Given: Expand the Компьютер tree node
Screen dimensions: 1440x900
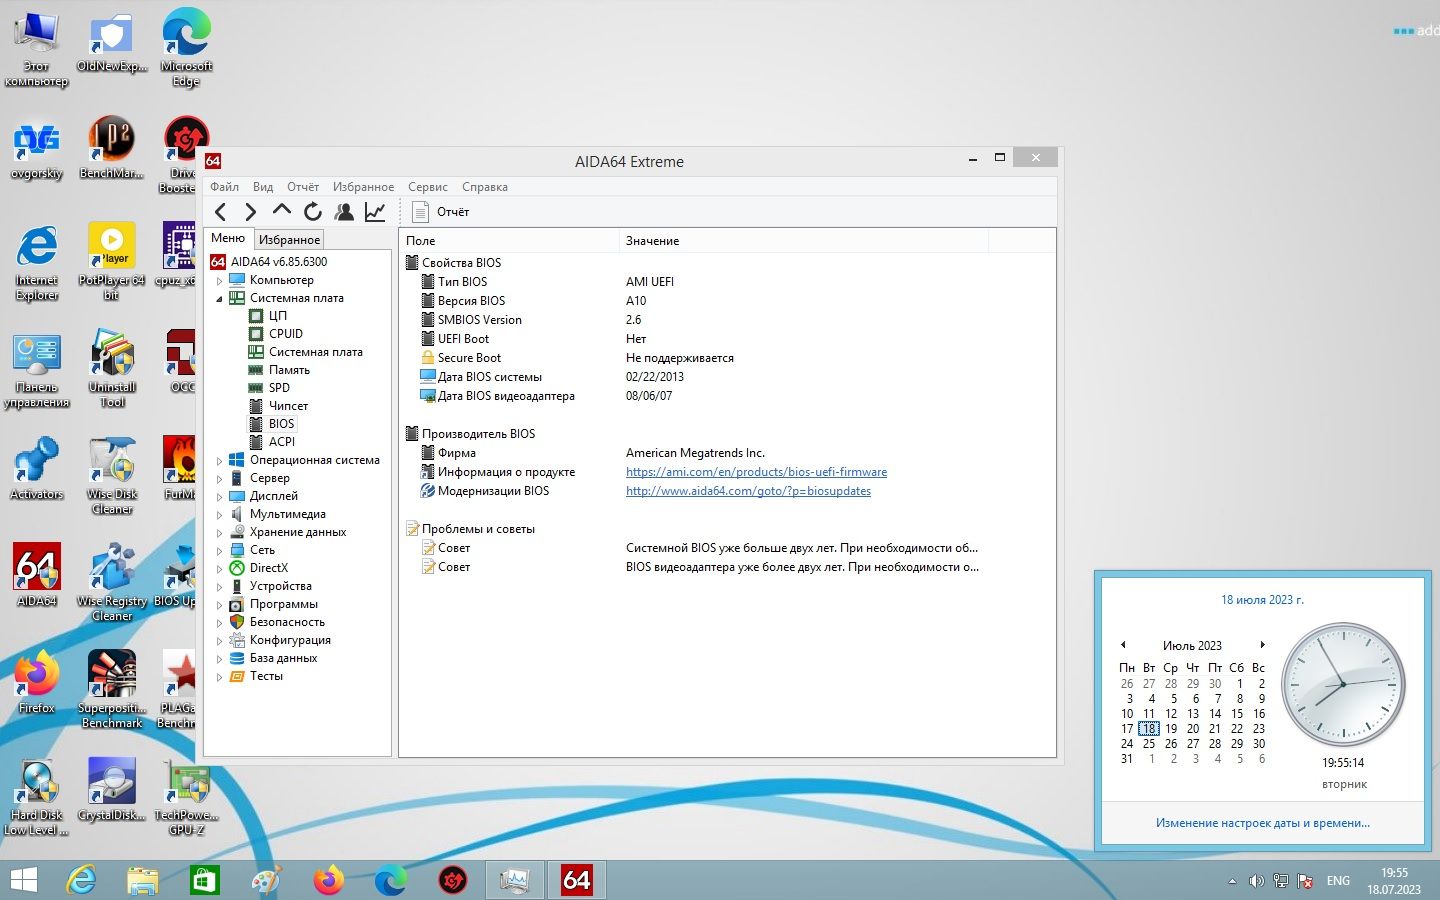Looking at the screenshot, I should click(x=219, y=281).
